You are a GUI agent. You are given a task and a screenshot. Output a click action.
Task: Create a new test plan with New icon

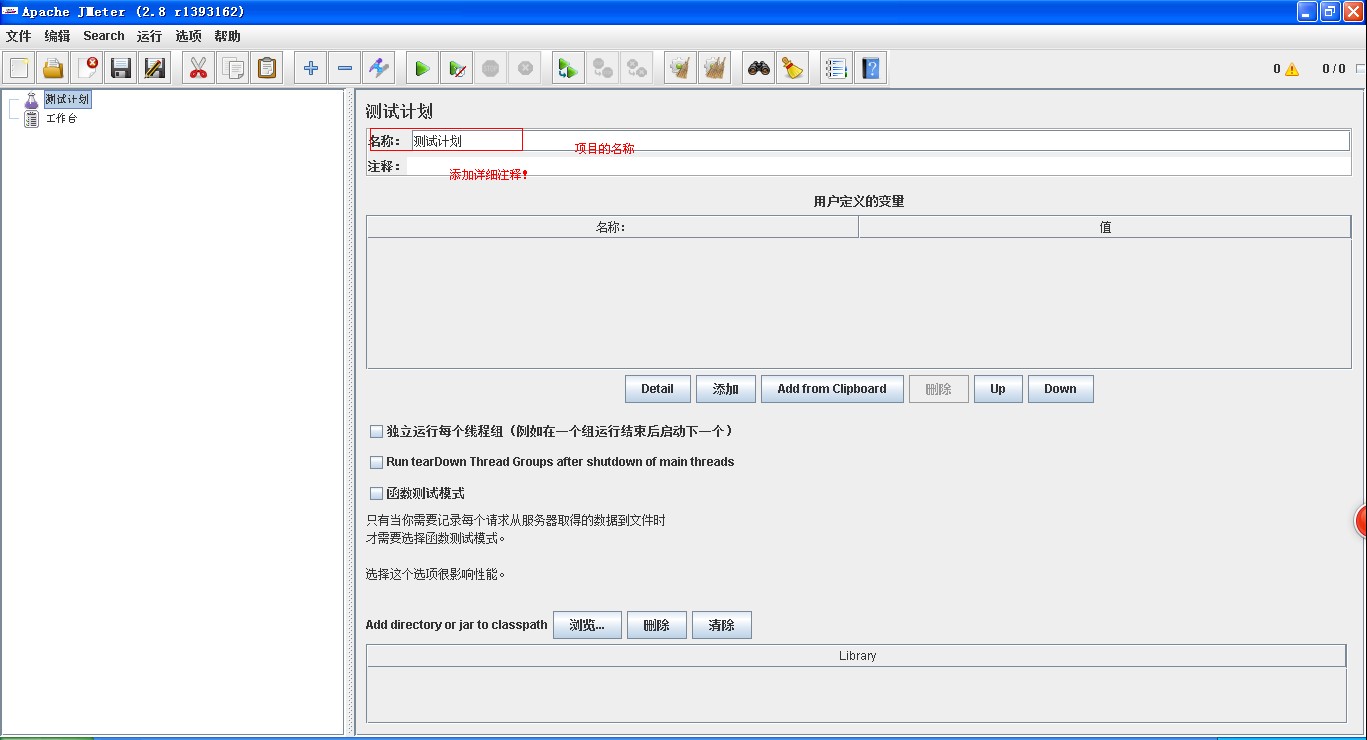point(19,68)
